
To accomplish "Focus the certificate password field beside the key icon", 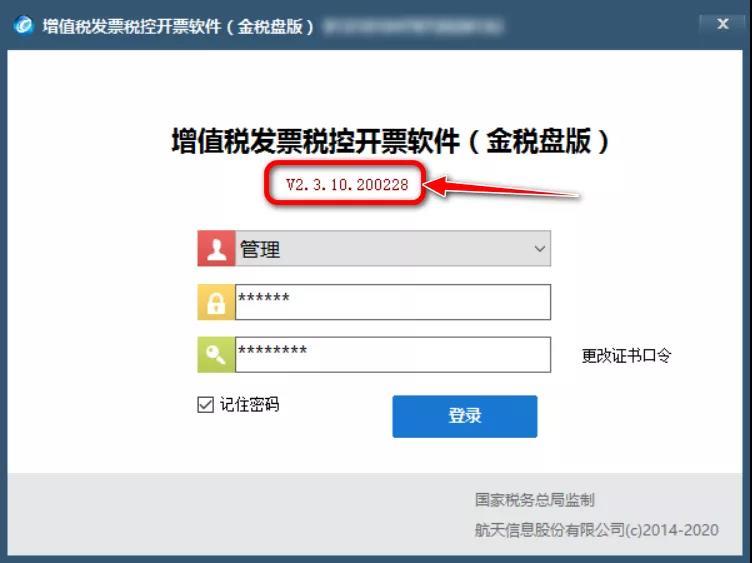I will (393, 355).
